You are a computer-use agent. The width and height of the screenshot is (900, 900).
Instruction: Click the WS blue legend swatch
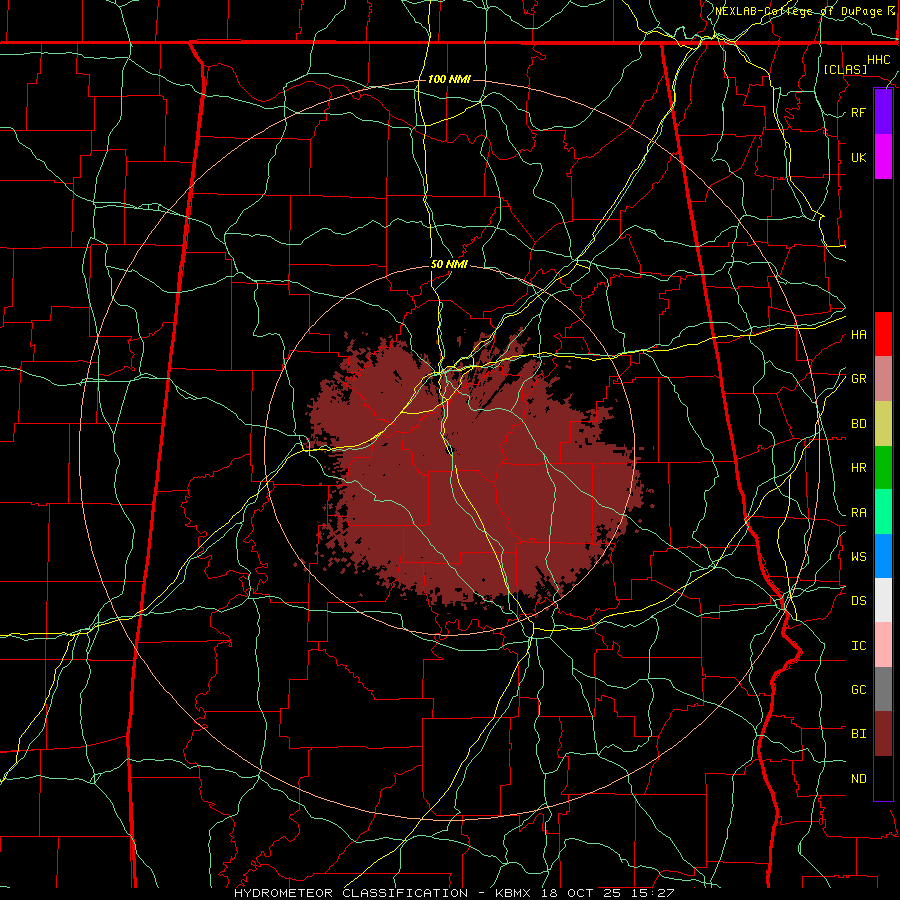(883, 556)
